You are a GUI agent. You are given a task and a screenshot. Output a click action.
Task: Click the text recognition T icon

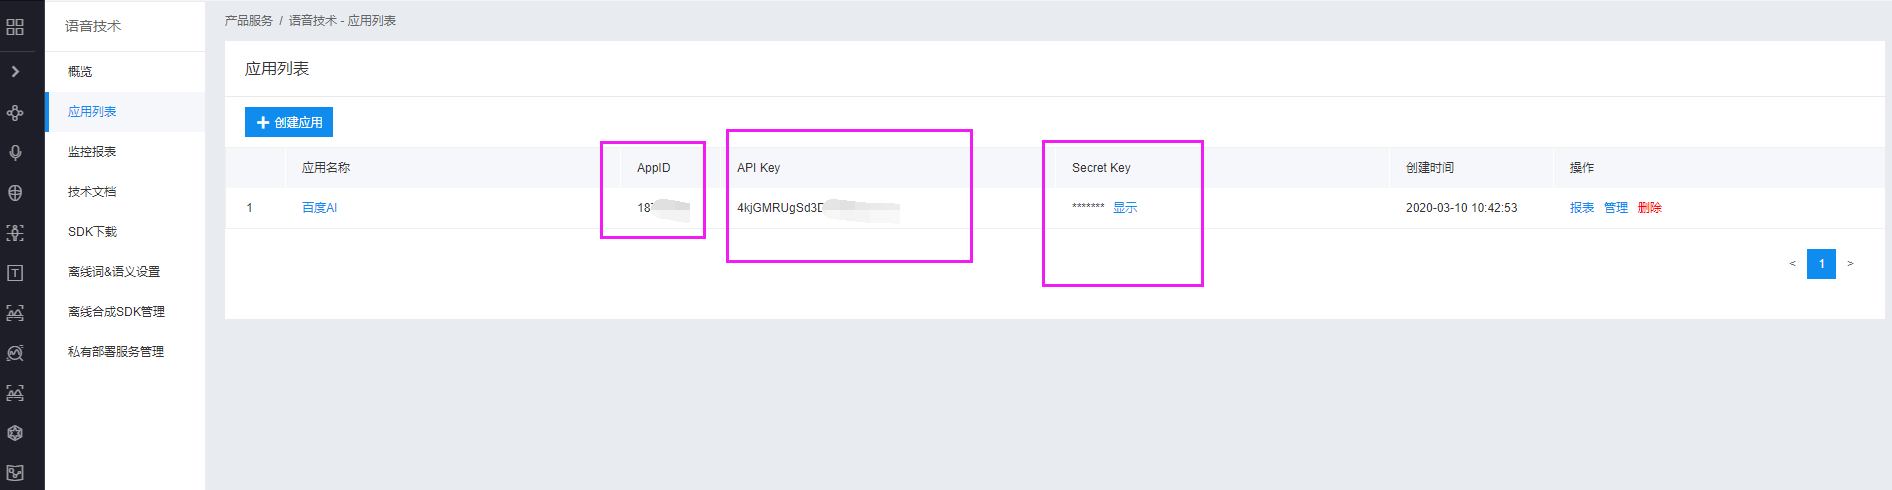coord(15,273)
